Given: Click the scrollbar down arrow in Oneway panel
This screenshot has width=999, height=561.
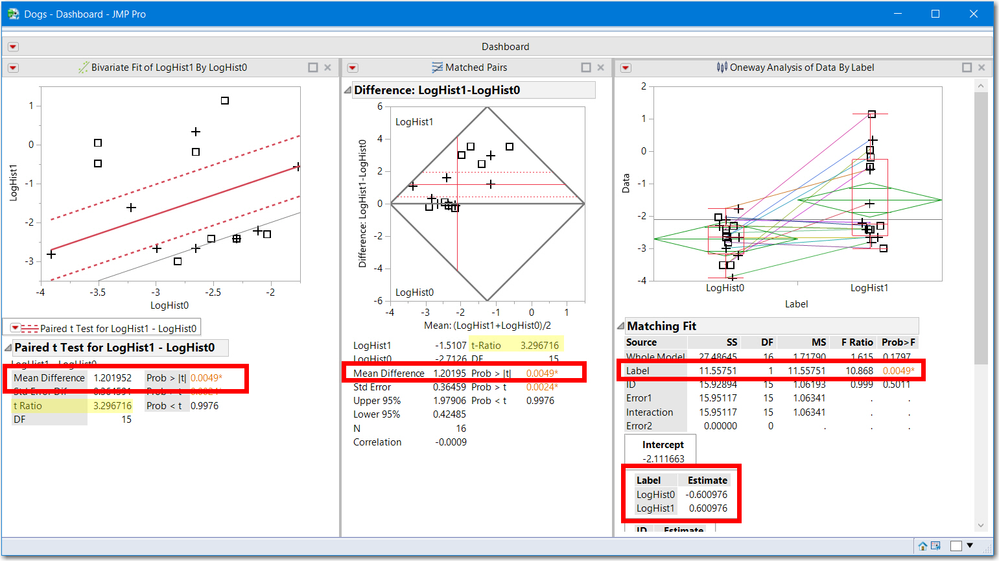Looking at the screenshot, I should 981,526.
